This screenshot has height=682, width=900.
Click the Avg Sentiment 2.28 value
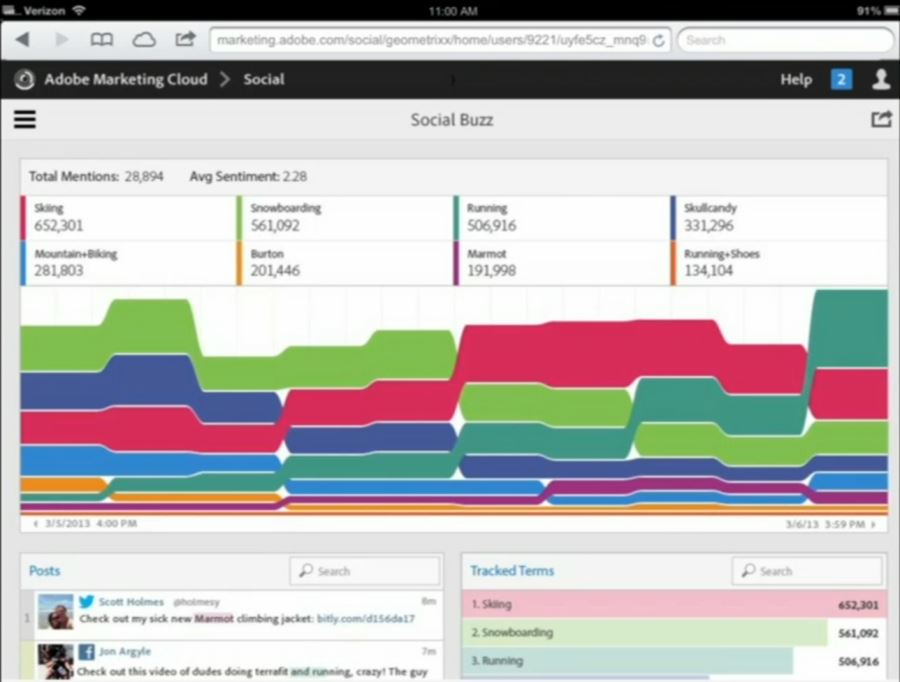click(294, 176)
